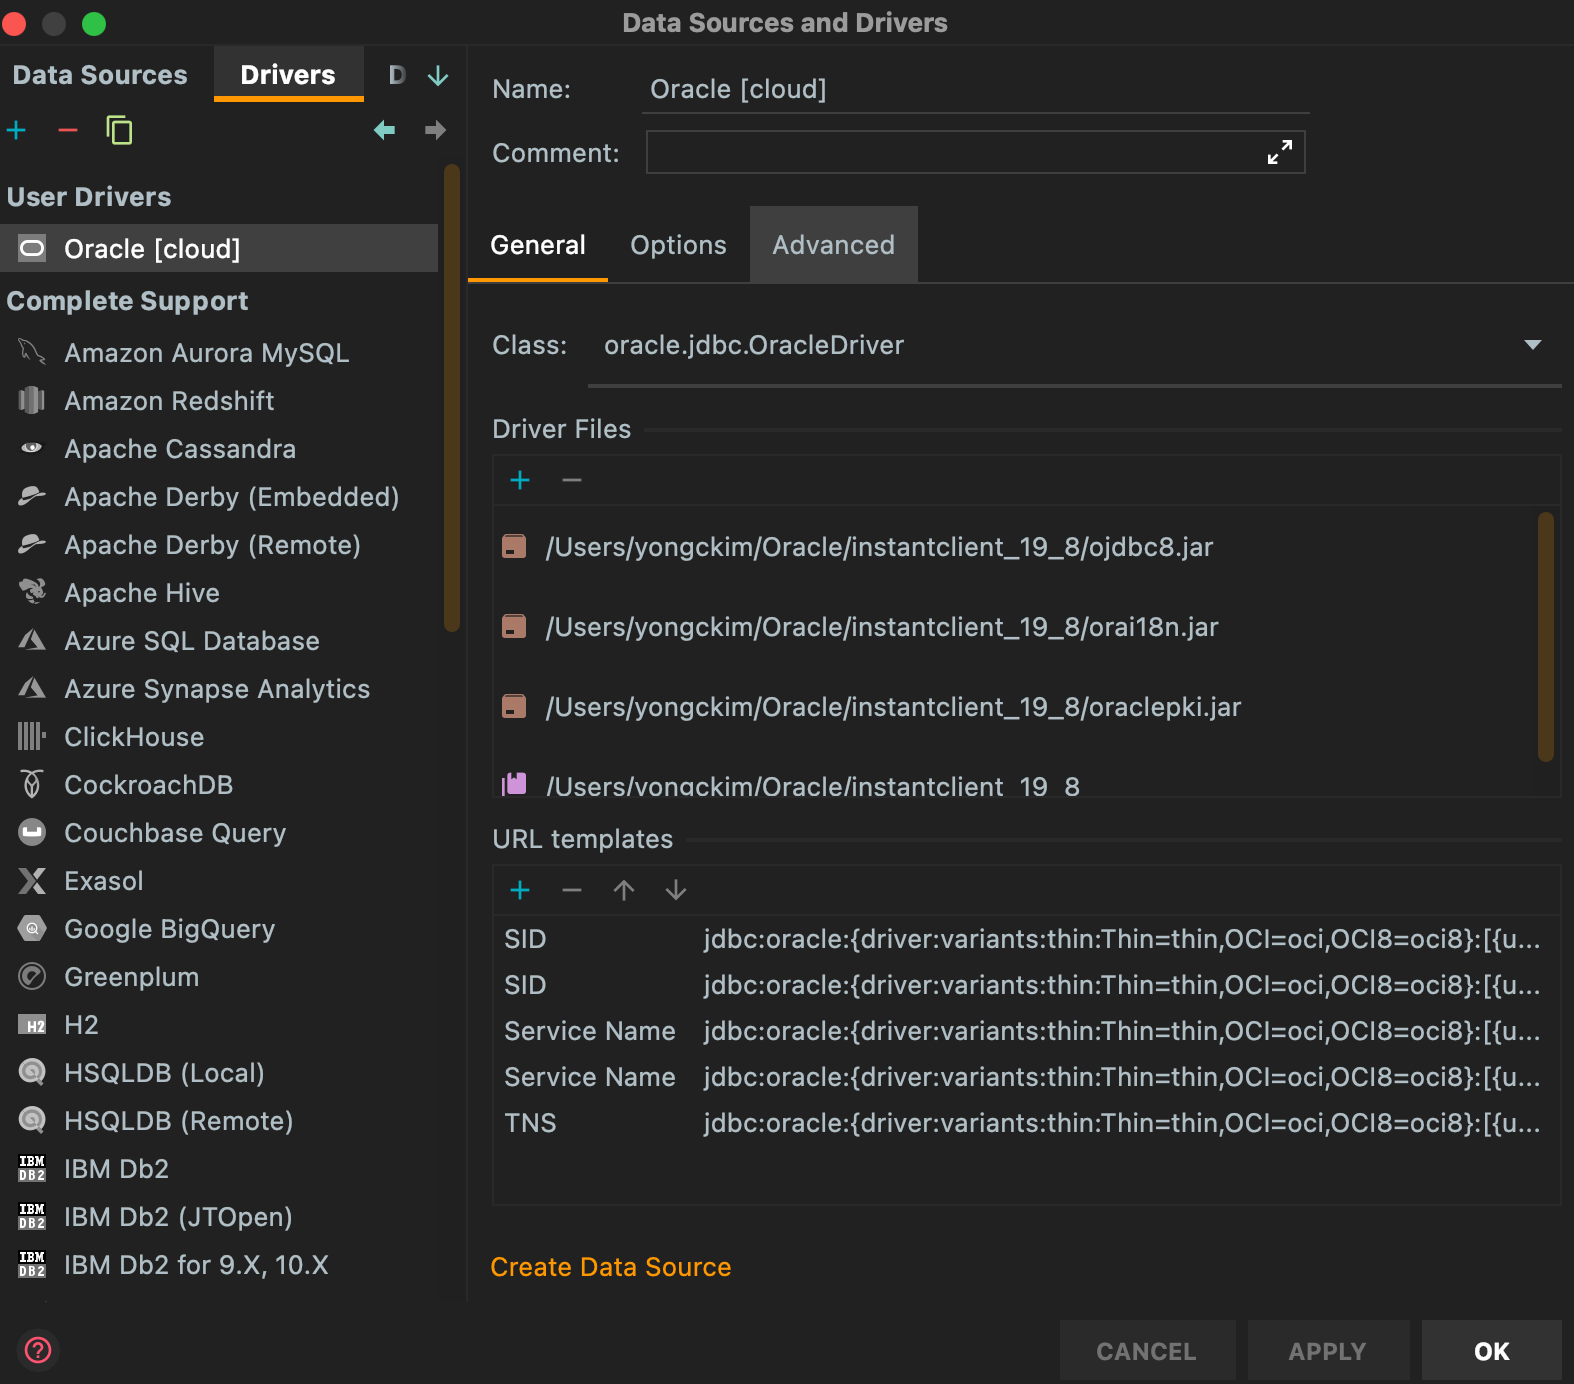Click the Name input field

[976, 89]
